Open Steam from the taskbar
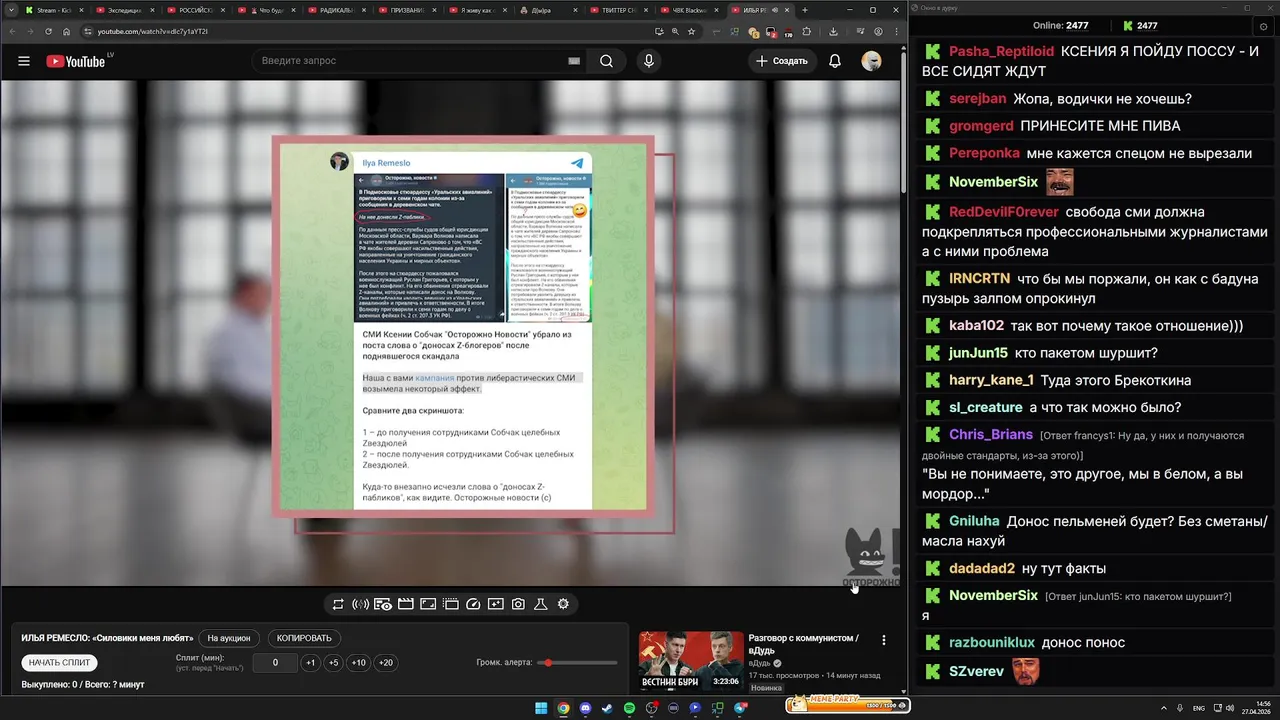This screenshot has width=1280, height=720. tap(607, 708)
